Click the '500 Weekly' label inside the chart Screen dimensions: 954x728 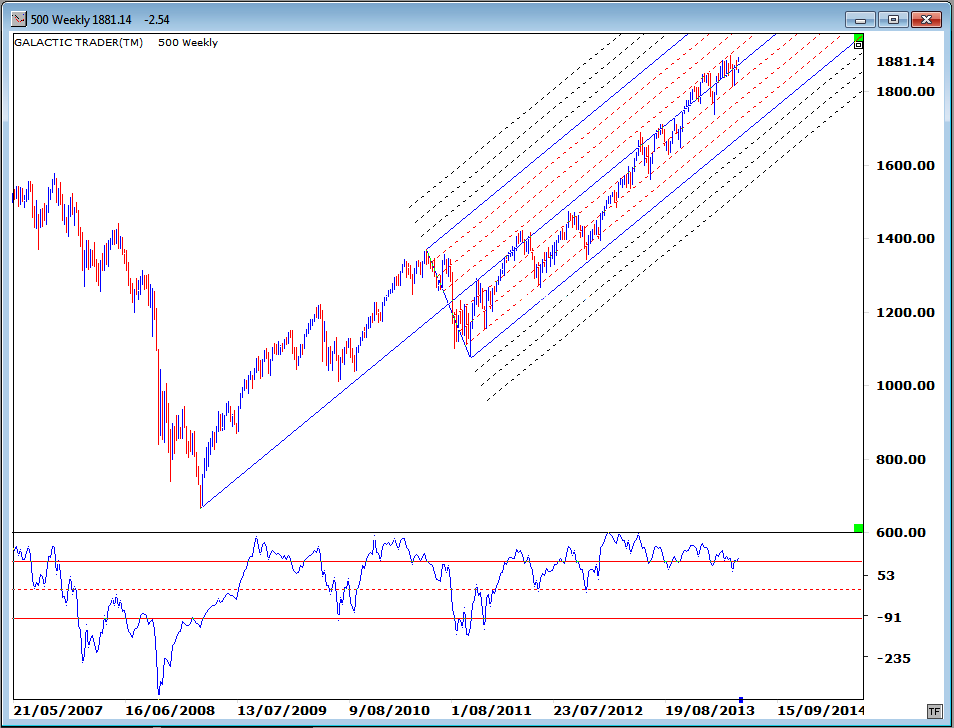coord(187,43)
